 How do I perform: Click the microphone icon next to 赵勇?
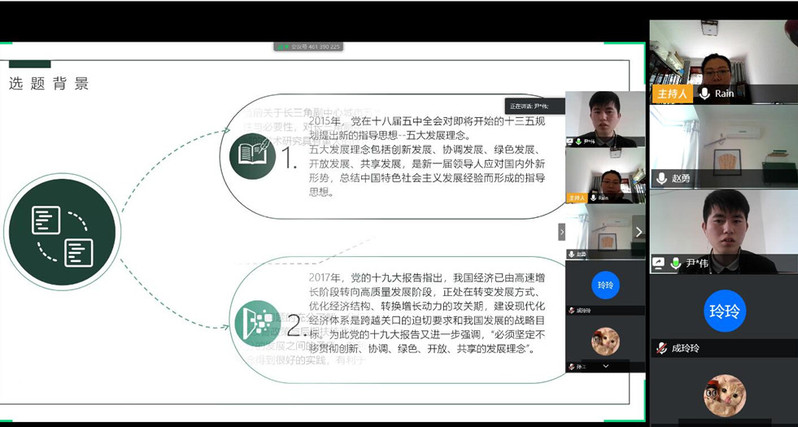point(661,178)
